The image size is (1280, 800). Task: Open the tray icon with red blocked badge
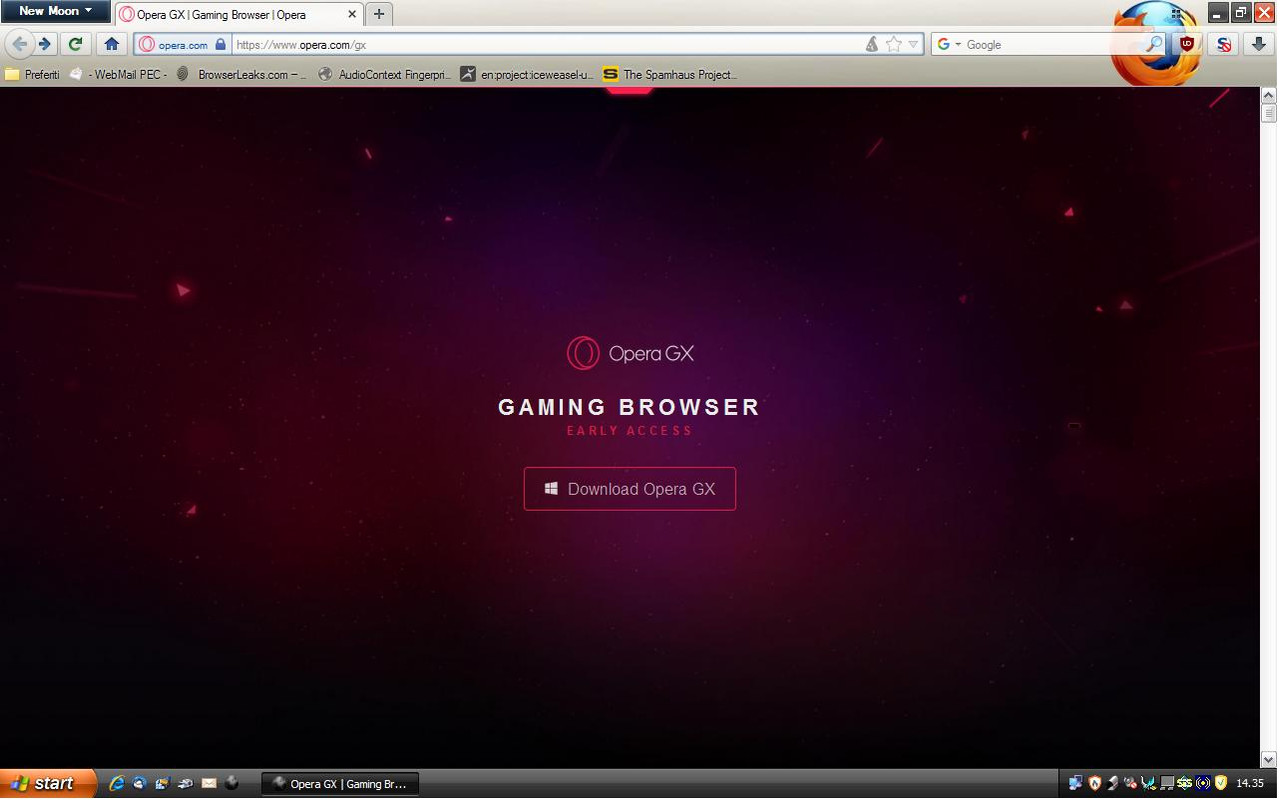[x=1131, y=783]
